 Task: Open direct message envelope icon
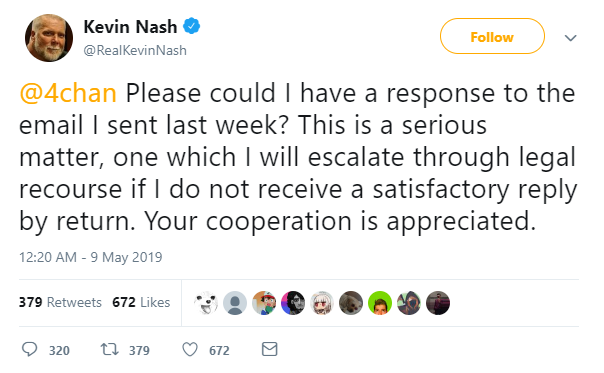pyautogui.click(x=269, y=349)
